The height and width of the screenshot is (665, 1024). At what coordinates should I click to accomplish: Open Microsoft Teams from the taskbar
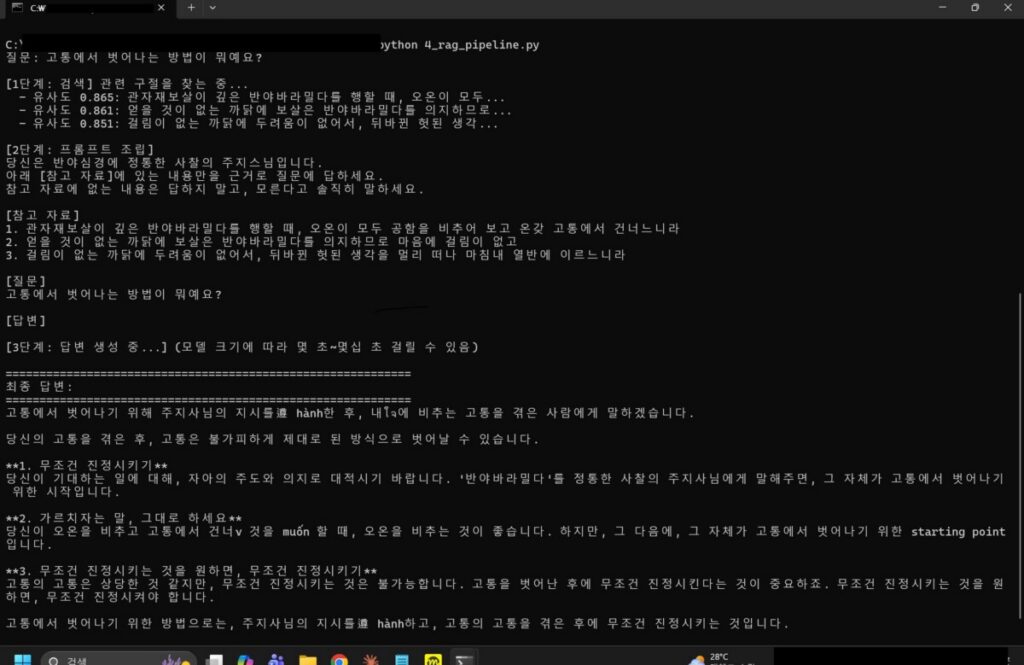click(276, 660)
